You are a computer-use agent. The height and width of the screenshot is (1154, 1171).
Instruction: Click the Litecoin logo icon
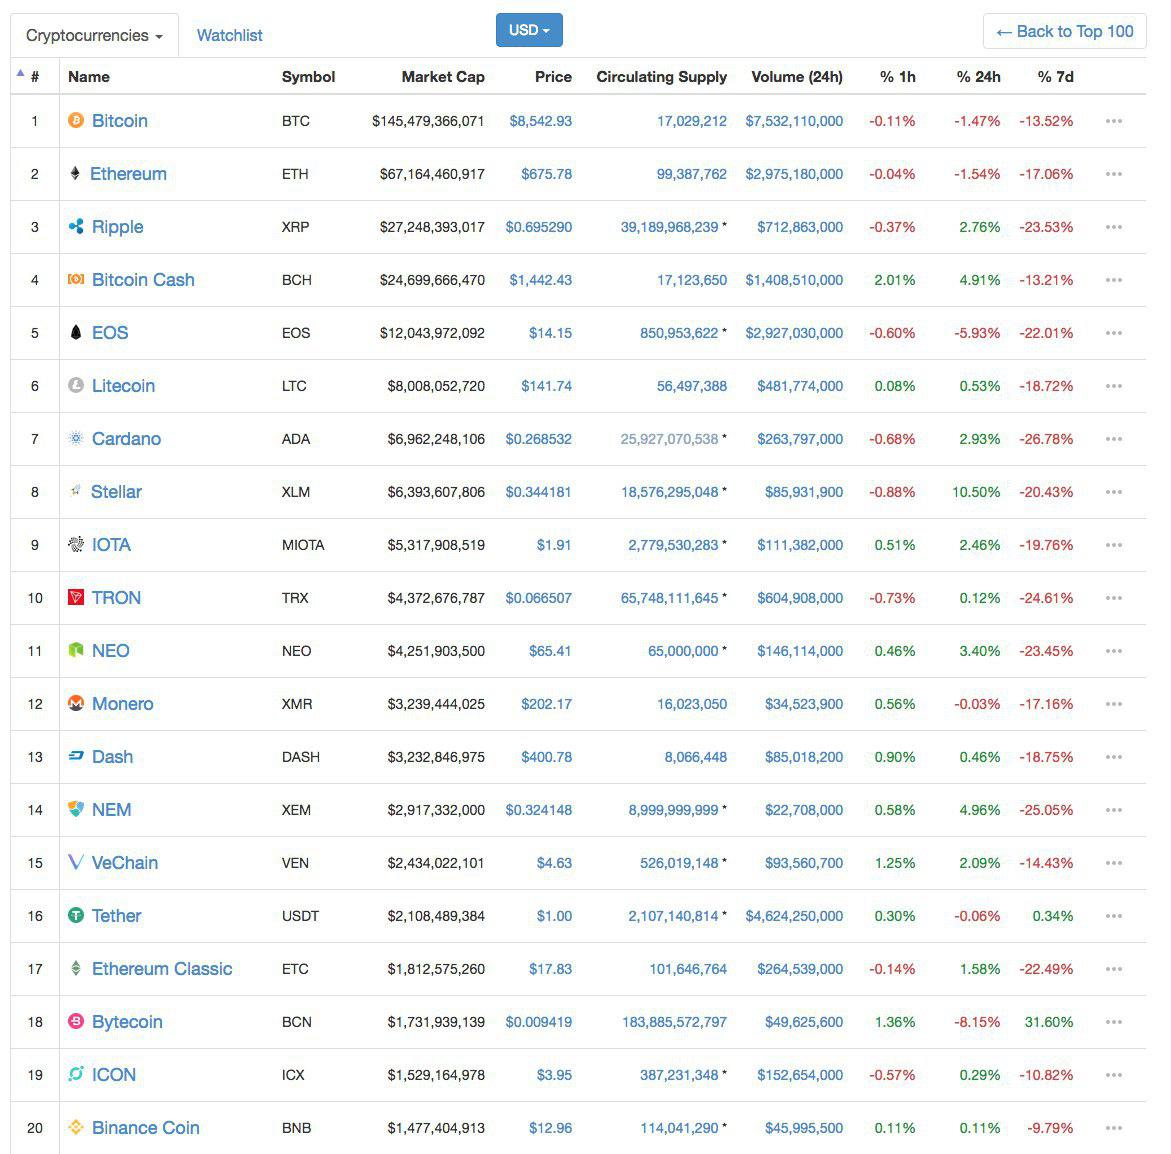(75, 385)
